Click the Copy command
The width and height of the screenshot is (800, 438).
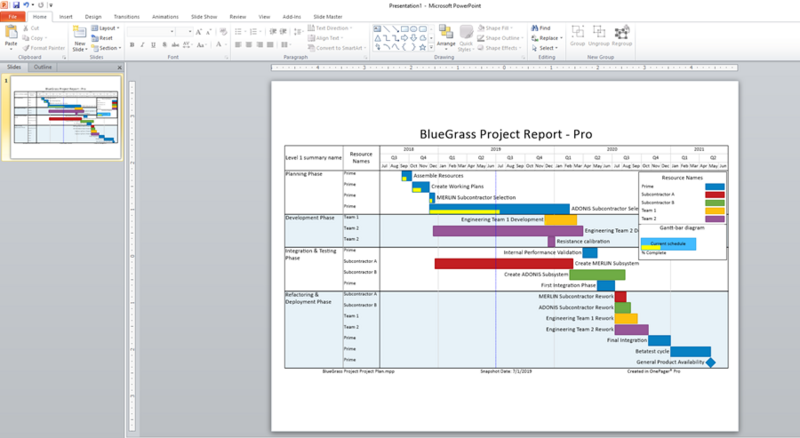point(35,38)
